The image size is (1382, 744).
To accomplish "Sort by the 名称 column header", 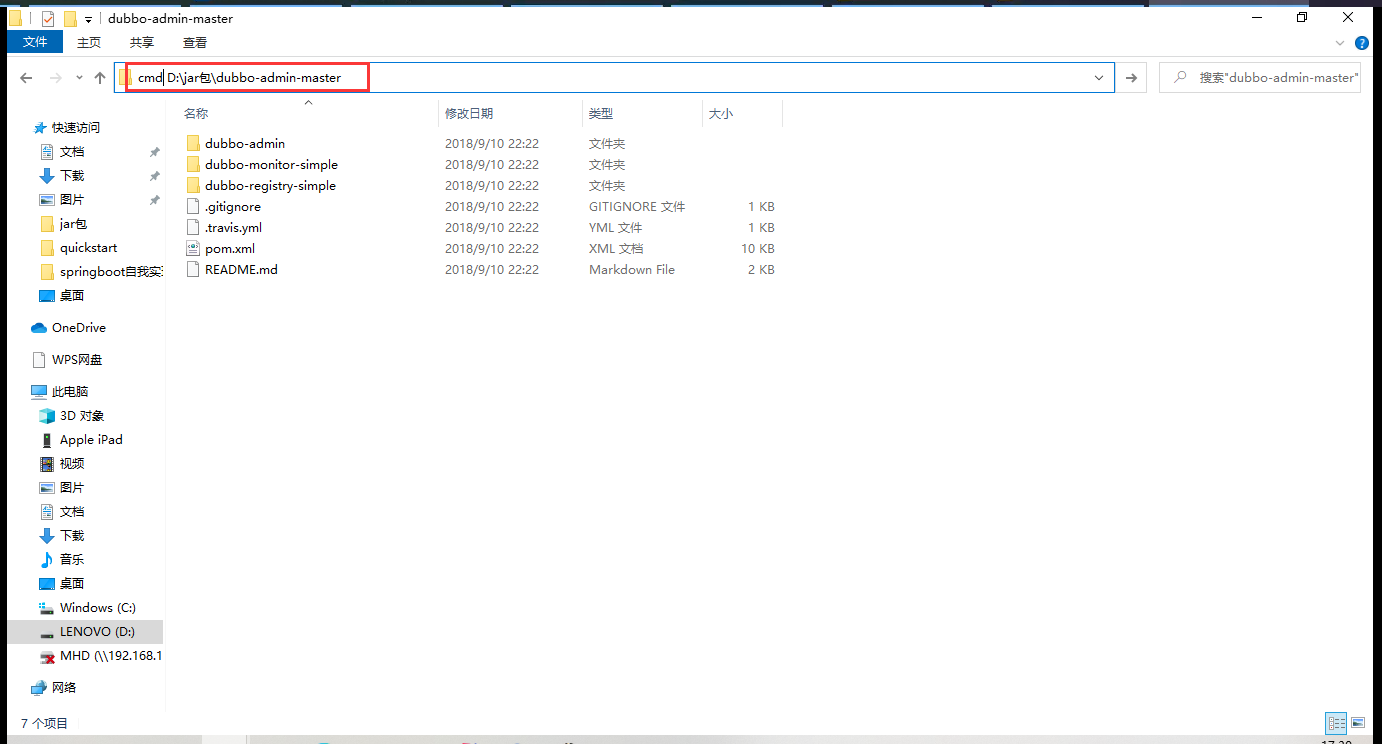I will 307,114.
